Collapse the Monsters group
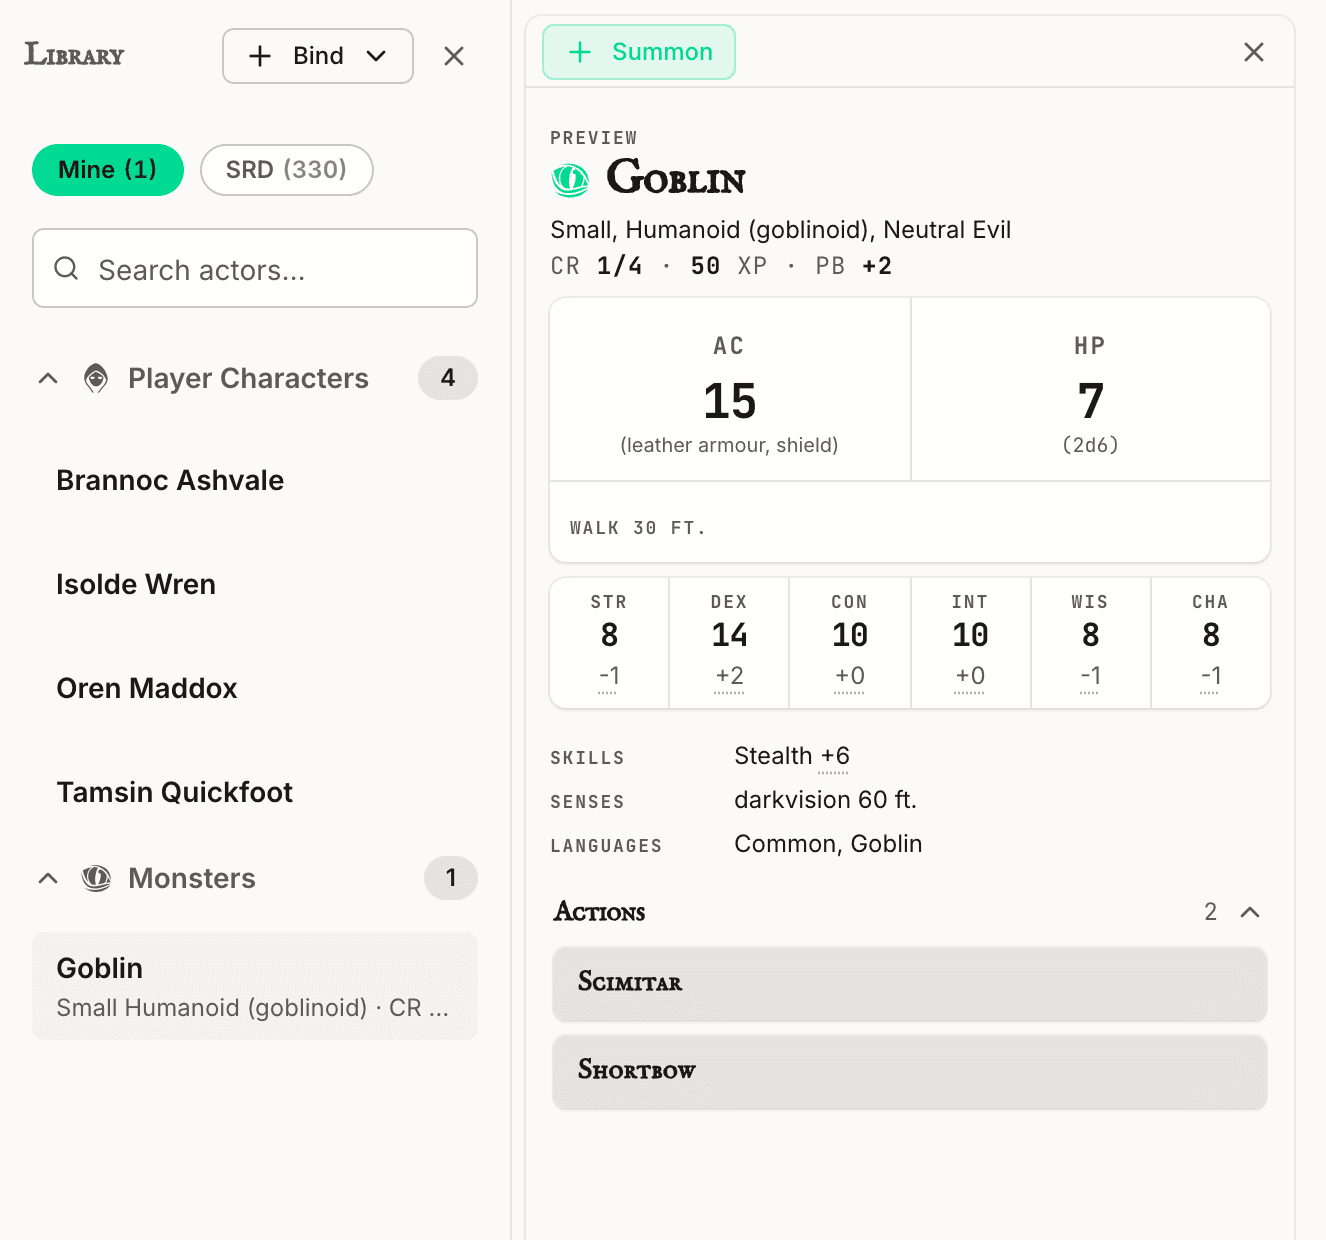 click(48, 878)
